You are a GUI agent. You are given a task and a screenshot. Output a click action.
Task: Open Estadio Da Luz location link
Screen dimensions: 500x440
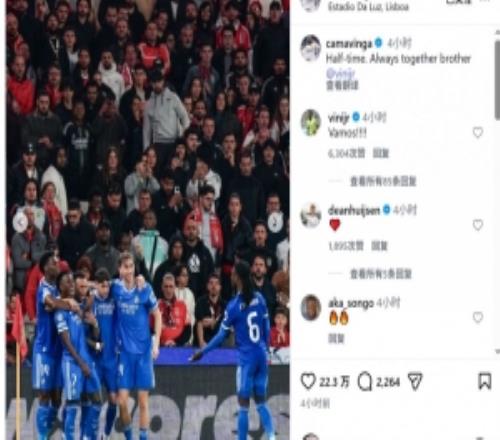(368, 7)
